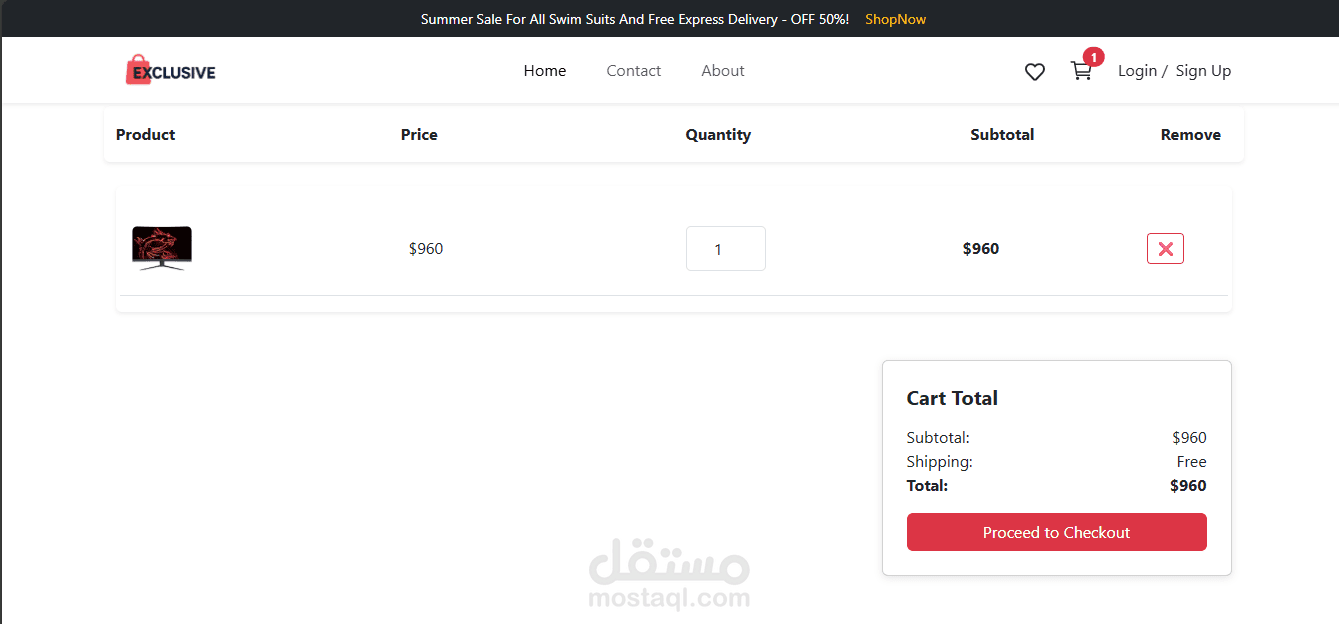Image resolution: width=1339 pixels, height=624 pixels.
Task: Click the Product column header
Action: coord(146,135)
